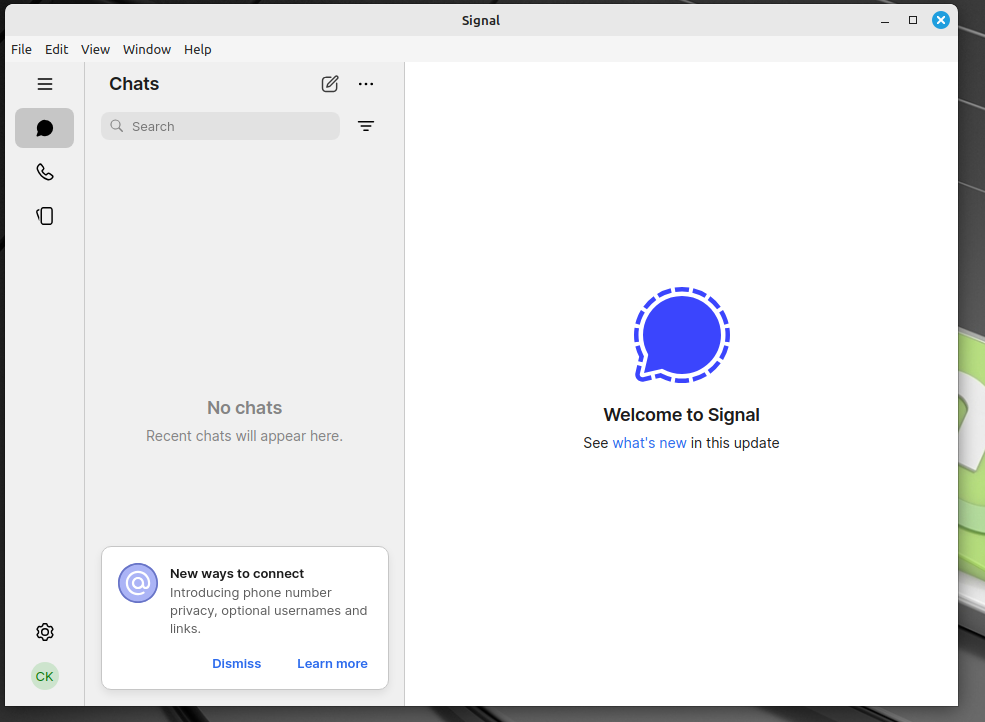
Task: Select the Chats speech bubble icon
Action: (44, 128)
